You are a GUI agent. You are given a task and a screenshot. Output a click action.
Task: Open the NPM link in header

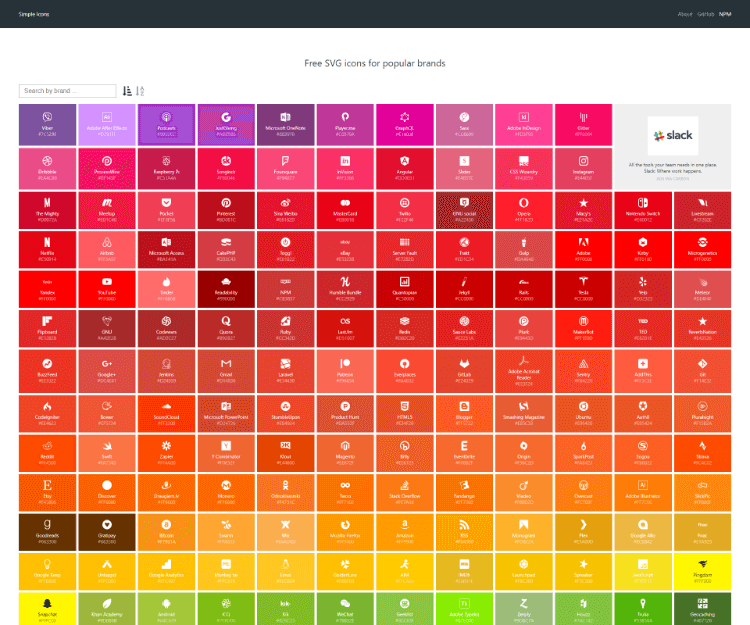click(x=725, y=14)
